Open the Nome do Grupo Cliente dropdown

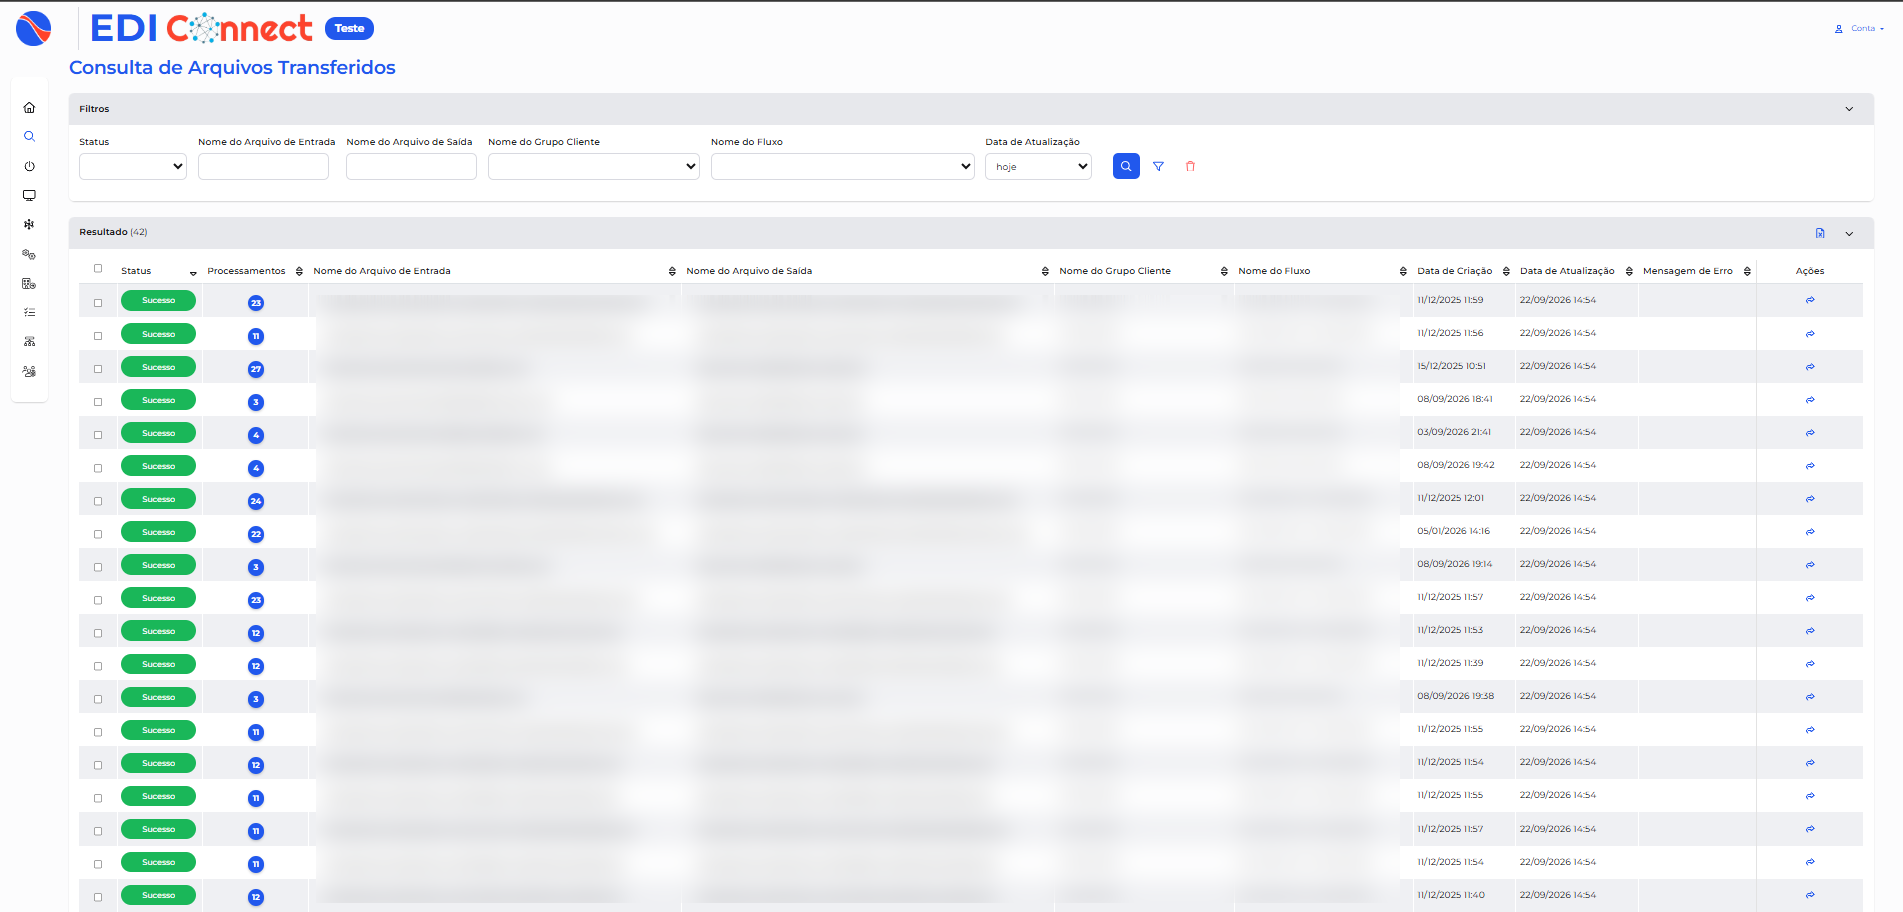[x=594, y=166]
